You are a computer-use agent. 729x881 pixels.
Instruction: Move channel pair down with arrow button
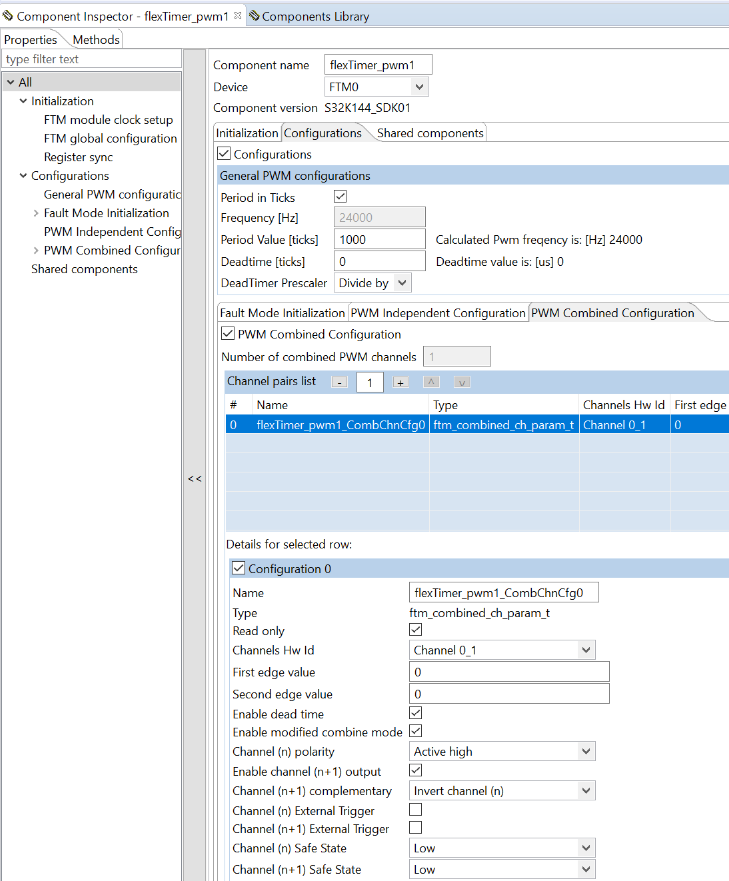[462, 383]
